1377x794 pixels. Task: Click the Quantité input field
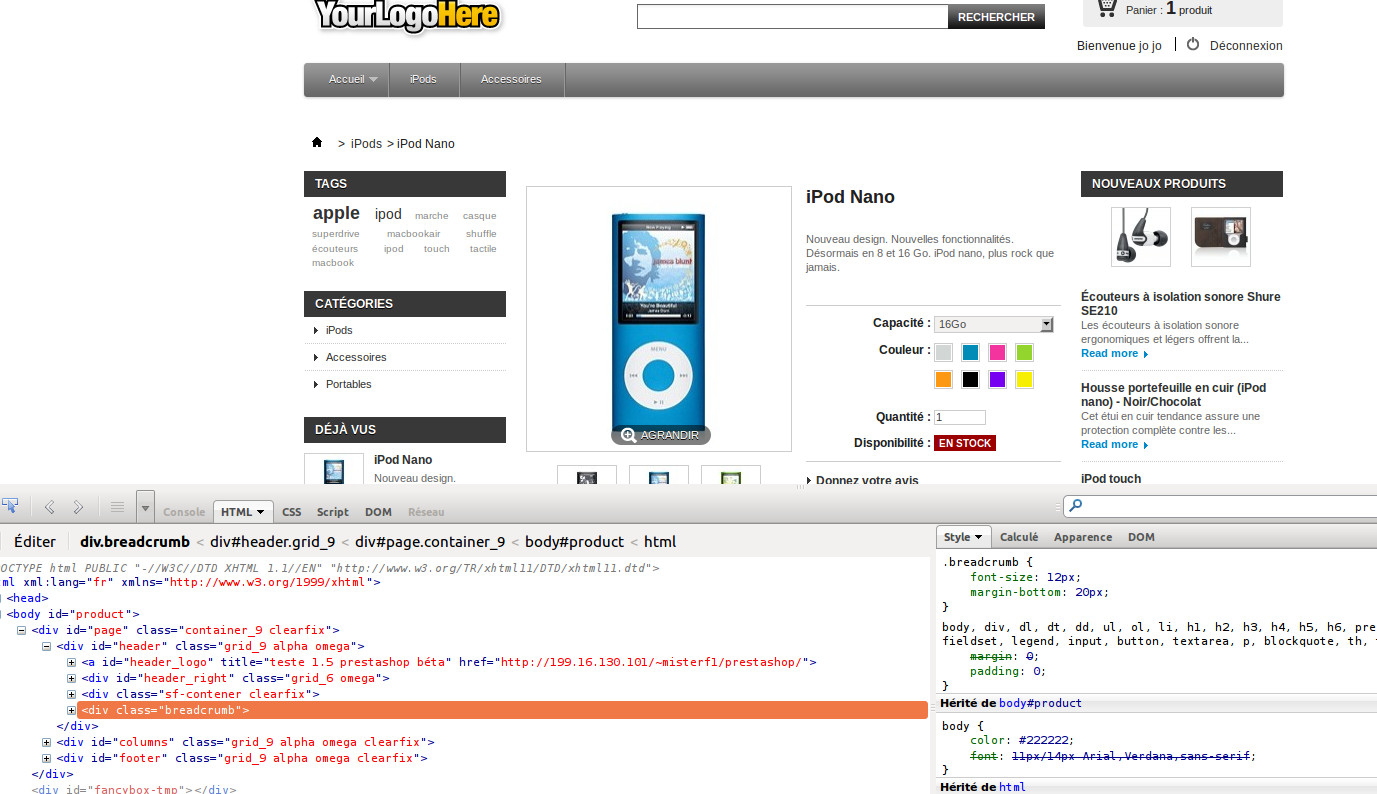click(x=960, y=417)
